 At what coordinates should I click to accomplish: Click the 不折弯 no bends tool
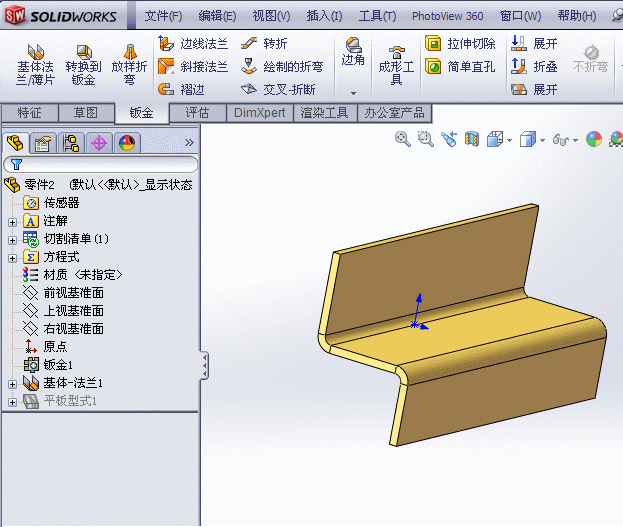(x=590, y=59)
